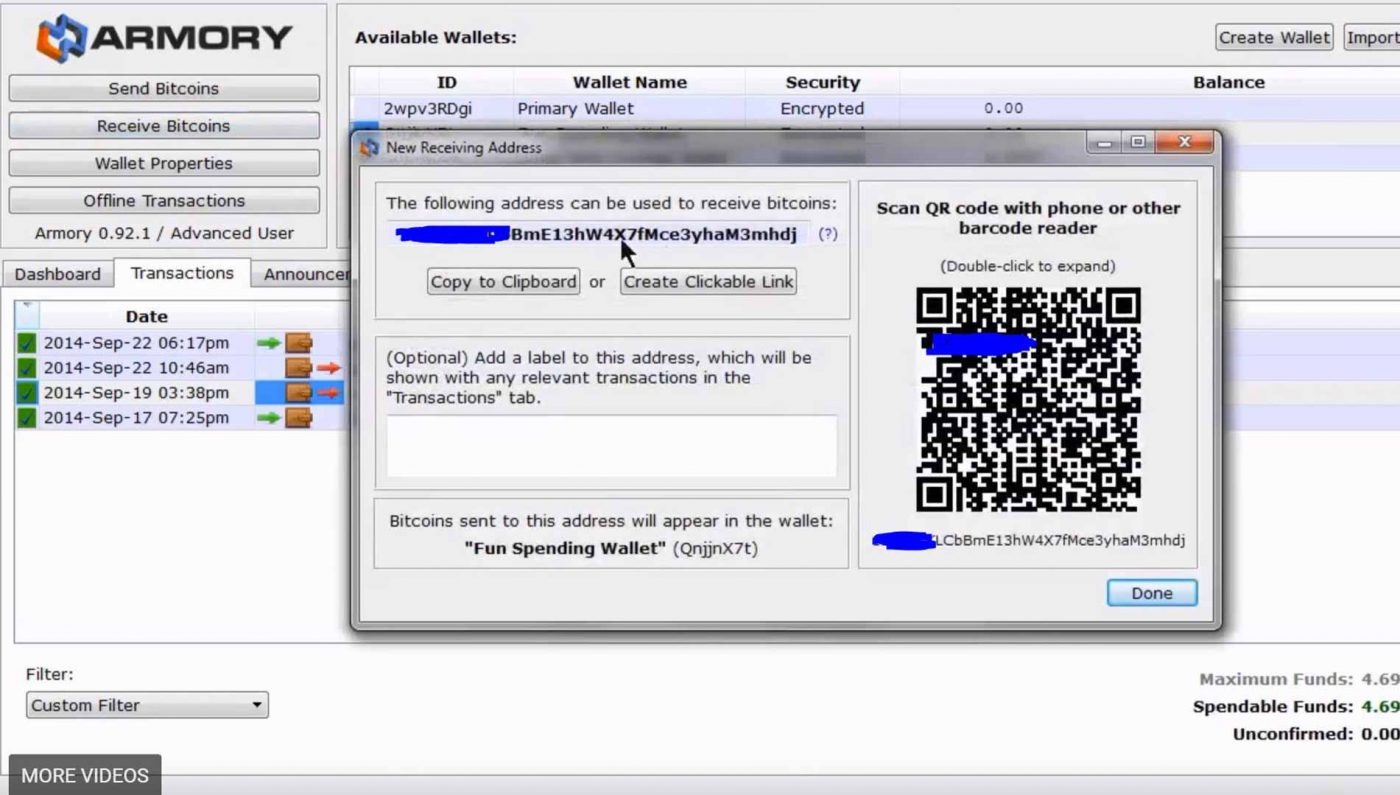Click the Encrypted security cell of Primary Wallet
The height and width of the screenshot is (795, 1400).
[822, 108]
